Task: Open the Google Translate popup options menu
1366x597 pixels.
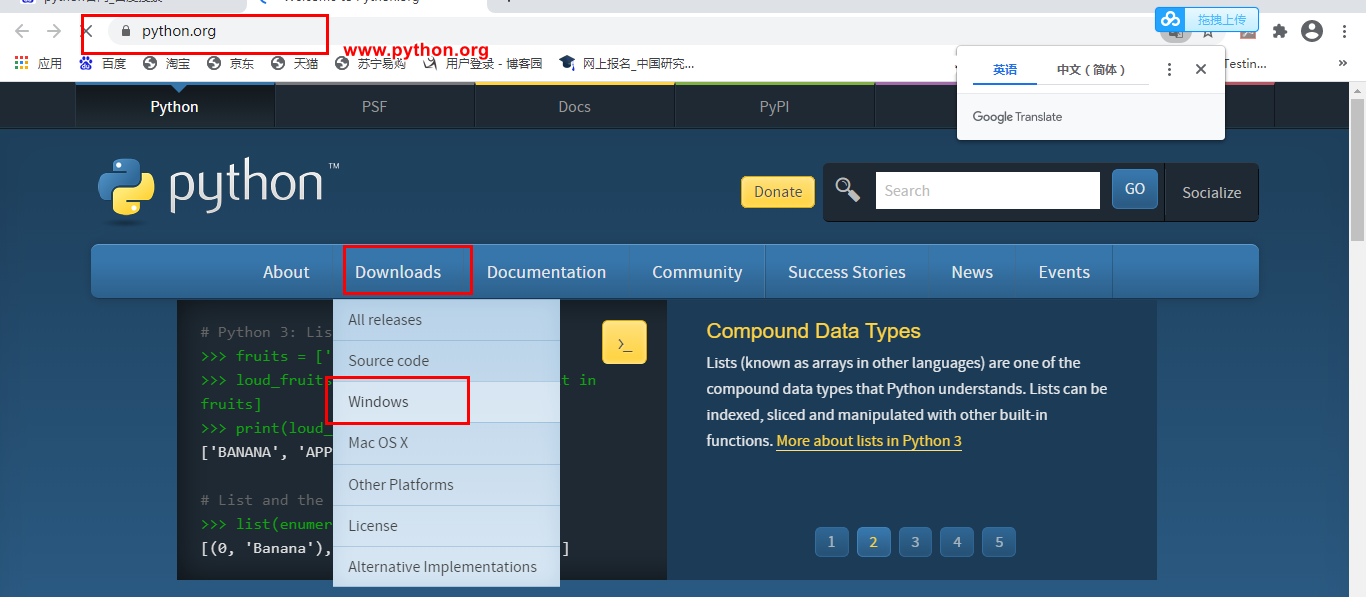Action: (1168, 69)
